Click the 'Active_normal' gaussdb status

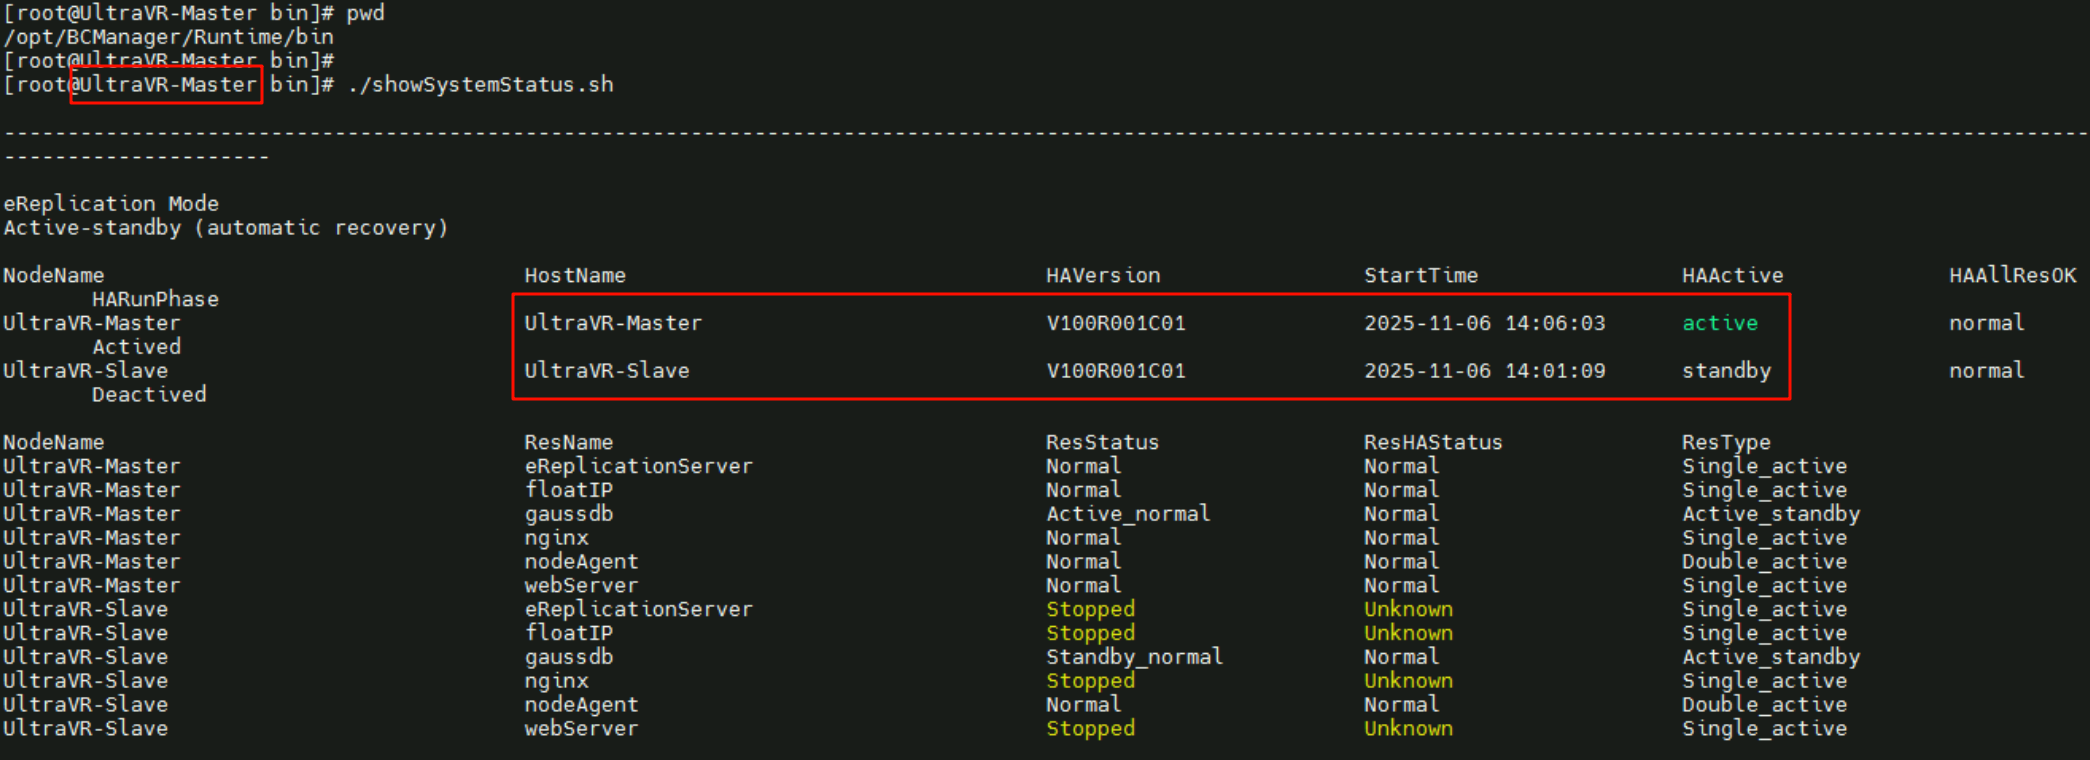(1127, 514)
